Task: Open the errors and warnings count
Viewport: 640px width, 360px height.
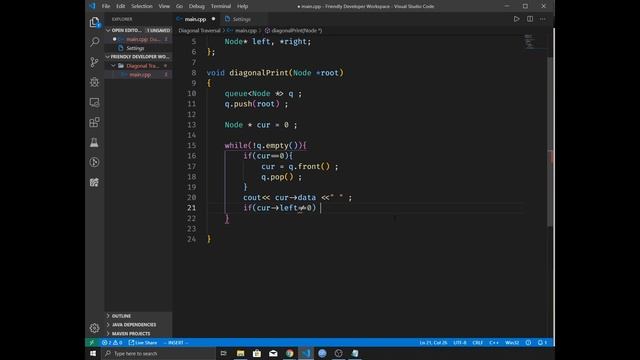Action: [112, 342]
